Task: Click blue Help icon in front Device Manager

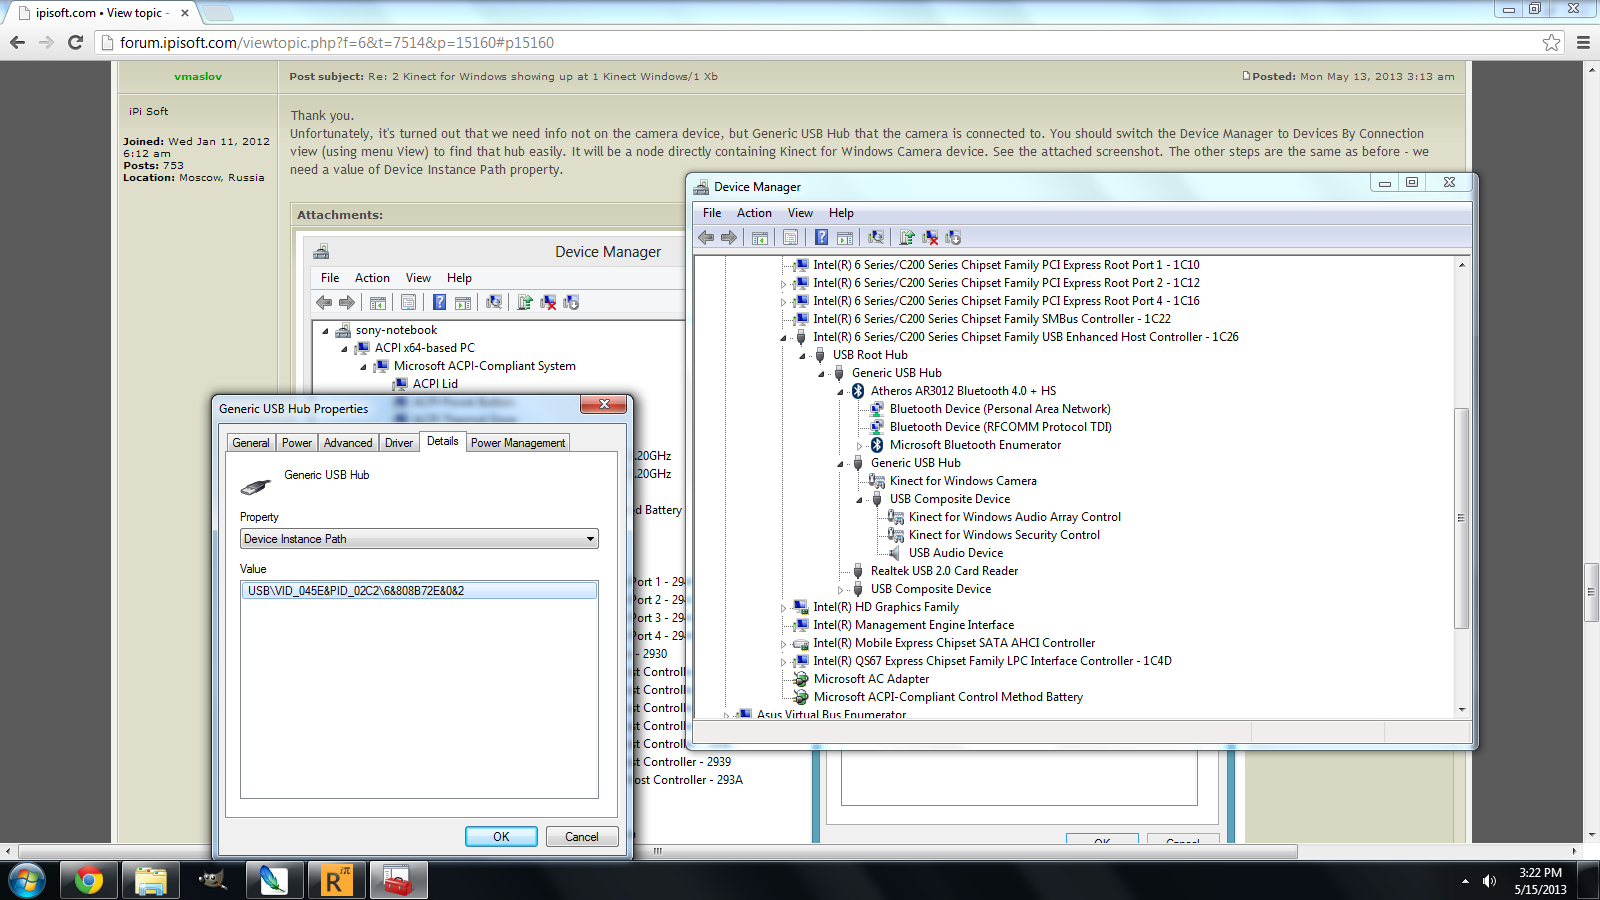Action: [x=821, y=237]
